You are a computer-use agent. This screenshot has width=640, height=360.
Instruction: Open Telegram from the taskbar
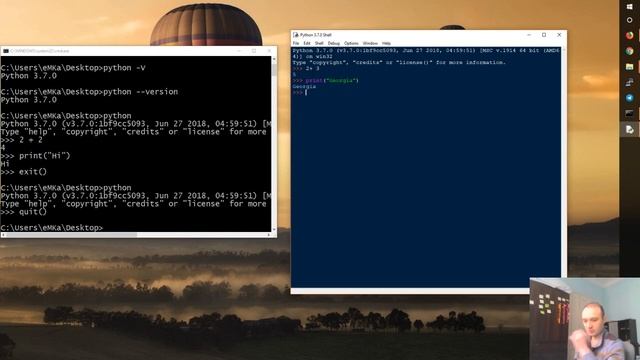coord(629,98)
